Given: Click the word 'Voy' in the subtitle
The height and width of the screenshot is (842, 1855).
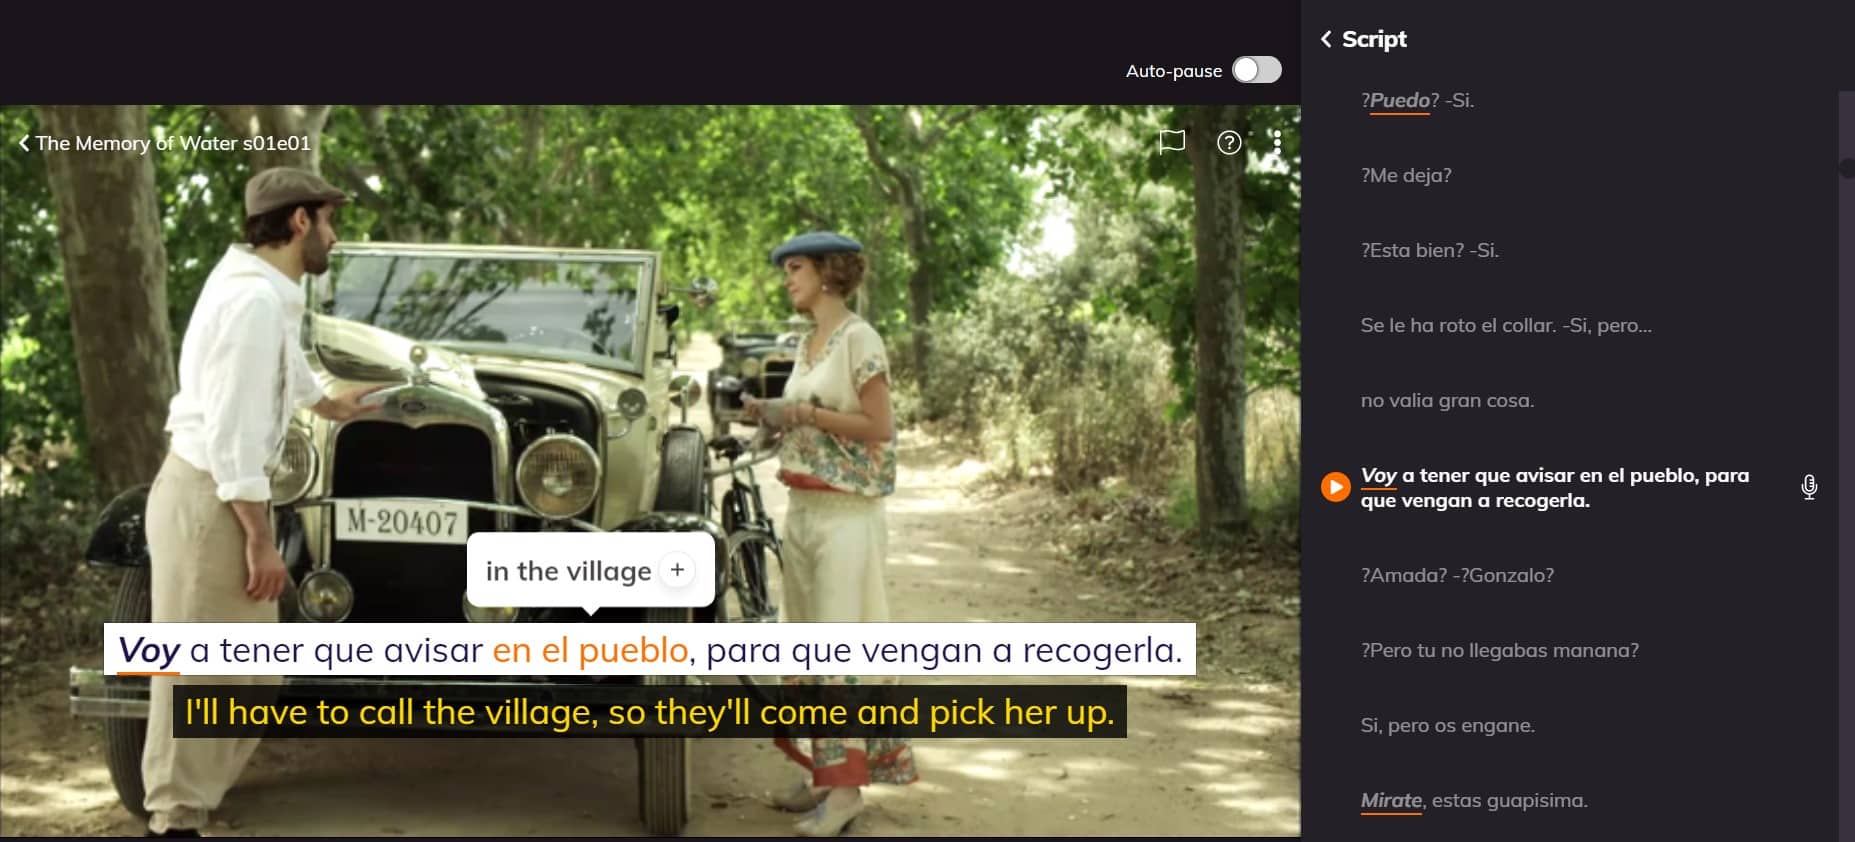Looking at the screenshot, I should pyautogui.click(x=149, y=650).
